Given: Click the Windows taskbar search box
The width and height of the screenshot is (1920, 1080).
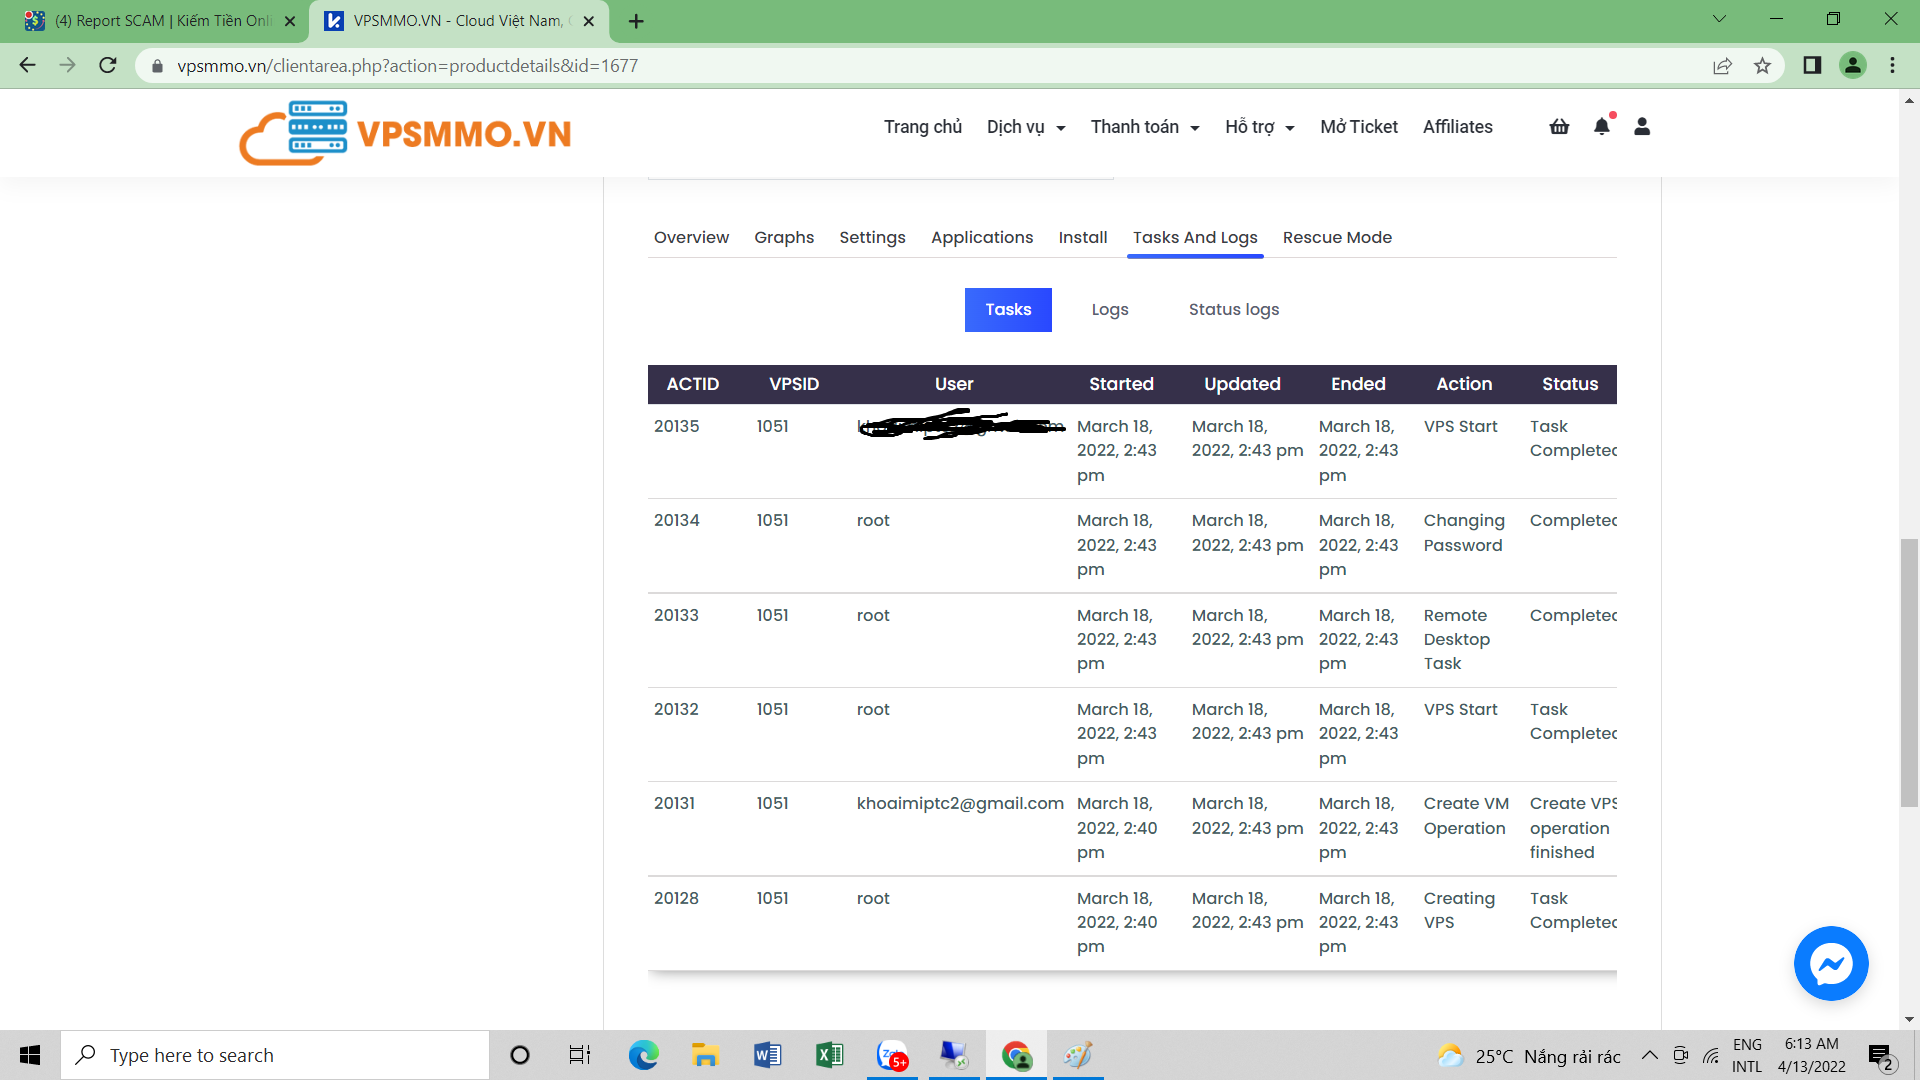Looking at the screenshot, I should coord(275,1055).
